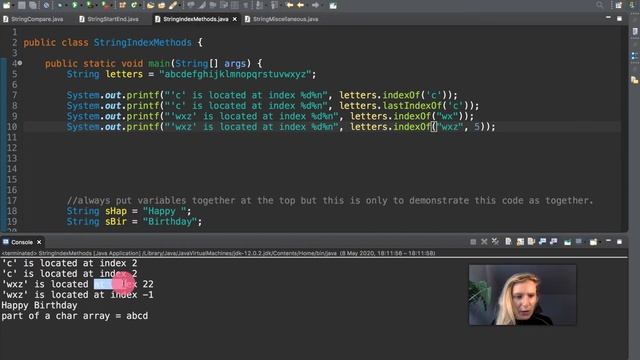Click the Pin Editor toolbar icon
This screenshot has width=640, height=360.
[x=333, y=5]
